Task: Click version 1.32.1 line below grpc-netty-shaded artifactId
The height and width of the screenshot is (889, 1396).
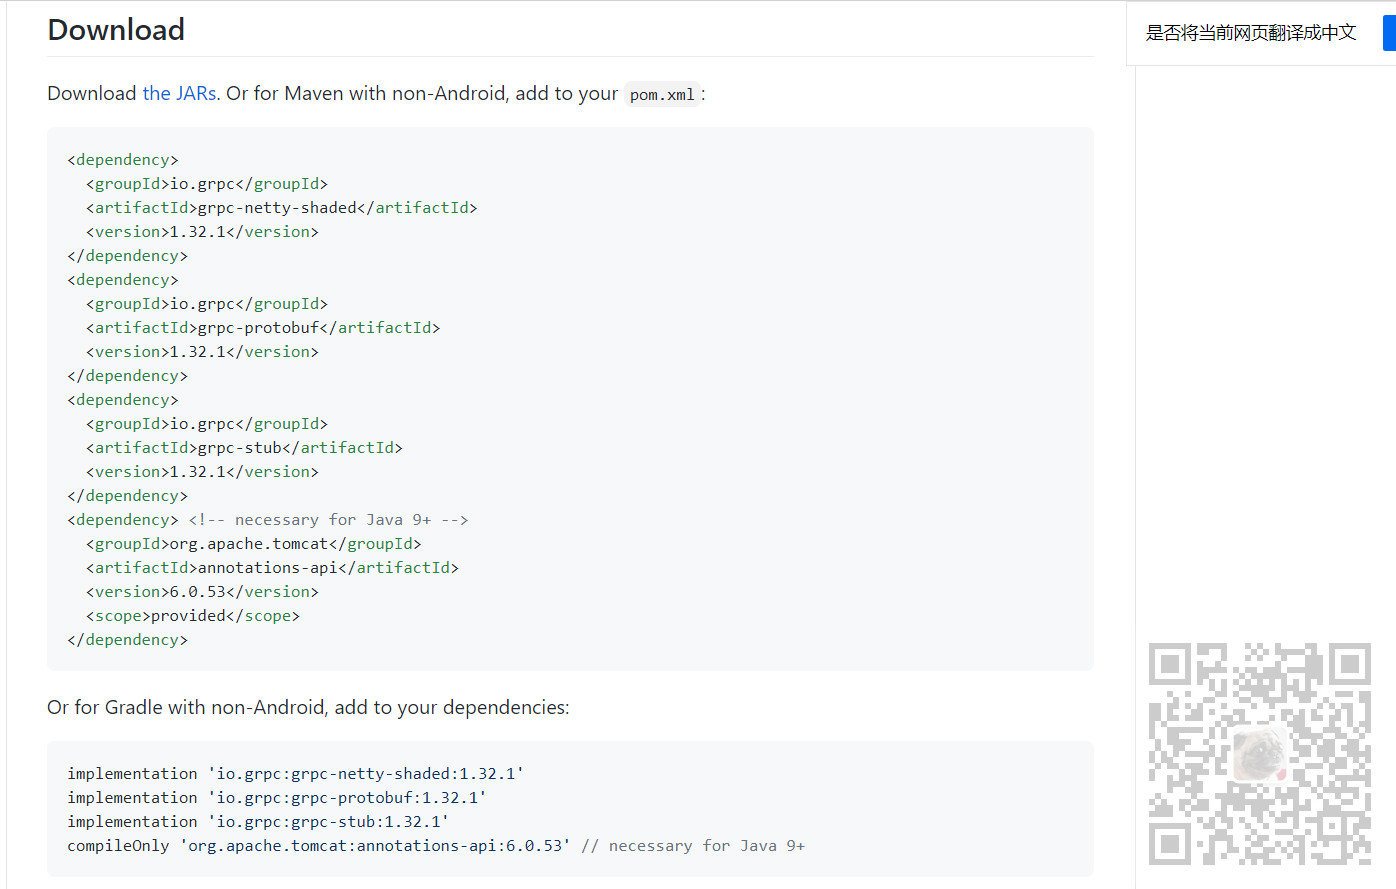Action: pos(202,232)
